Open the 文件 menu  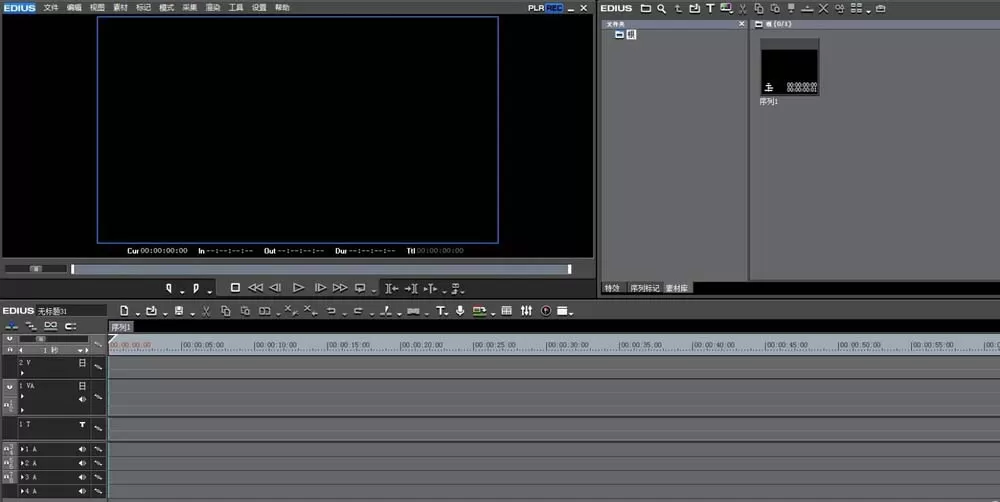pyautogui.click(x=50, y=8)
